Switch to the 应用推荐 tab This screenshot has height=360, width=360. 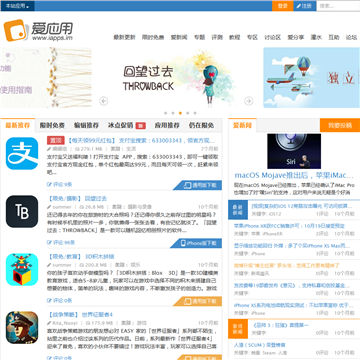167,126
